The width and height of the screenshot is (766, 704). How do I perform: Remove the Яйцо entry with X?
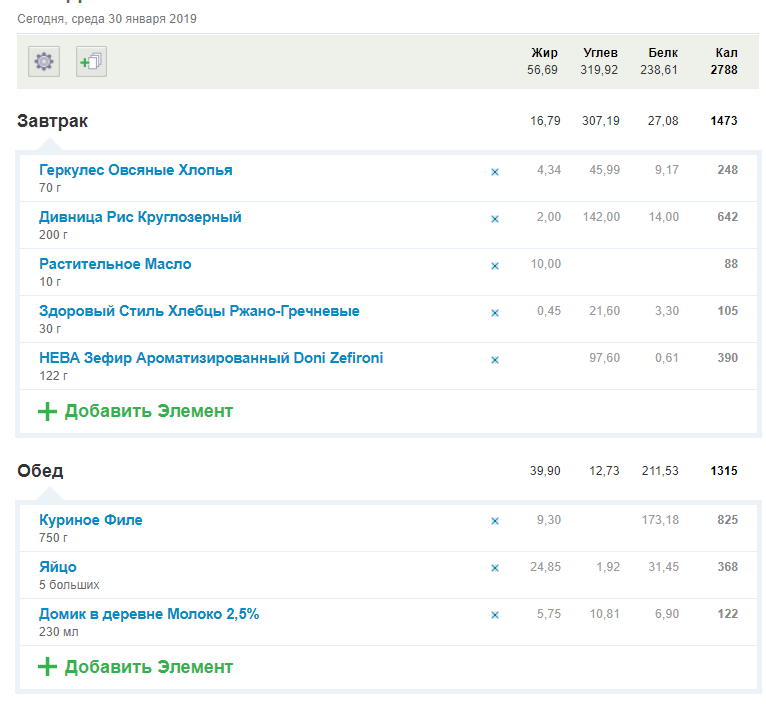494,568
